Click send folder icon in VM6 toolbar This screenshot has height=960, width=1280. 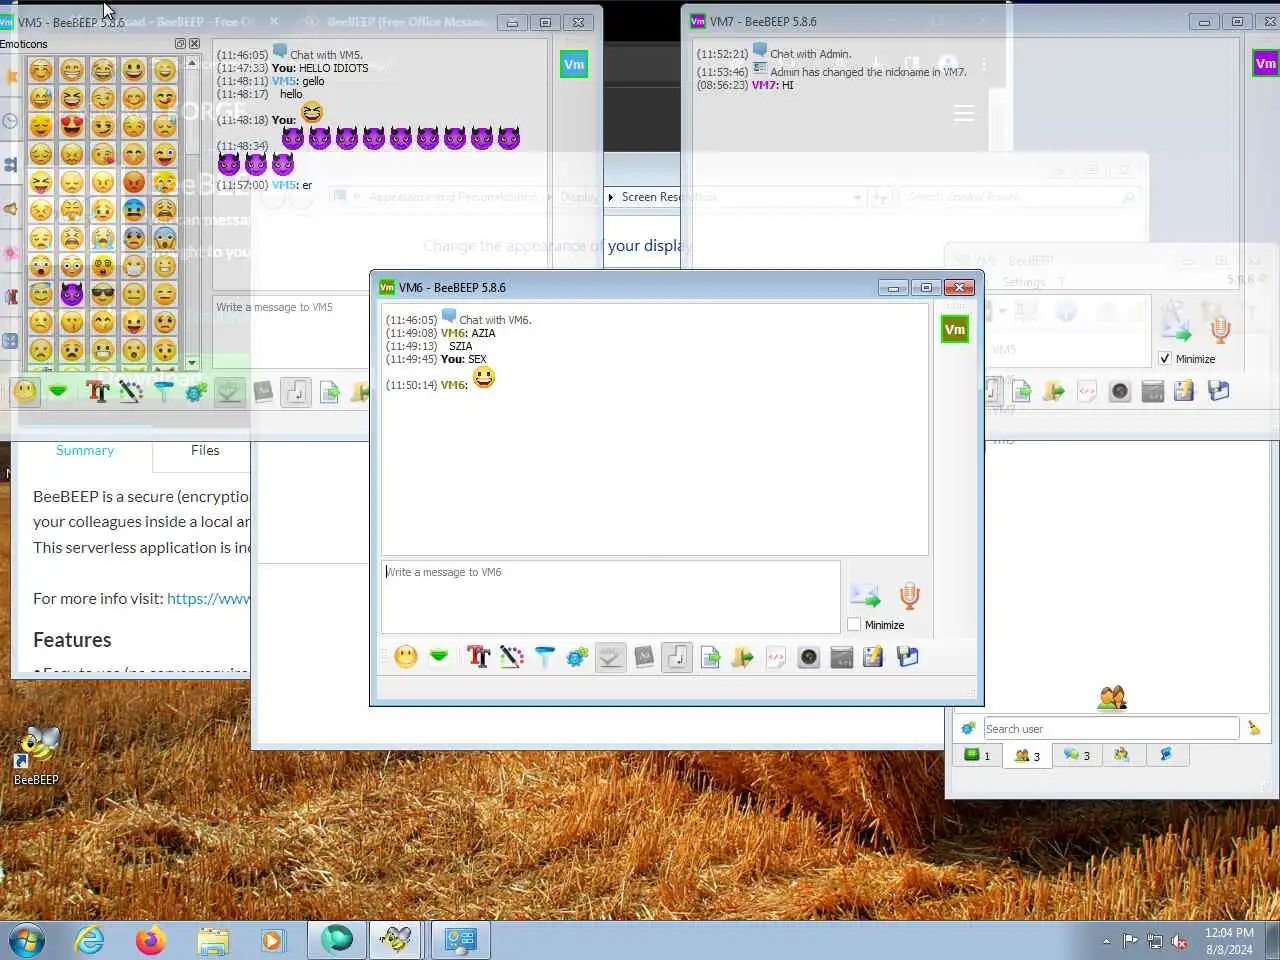[x=743, y=657]
